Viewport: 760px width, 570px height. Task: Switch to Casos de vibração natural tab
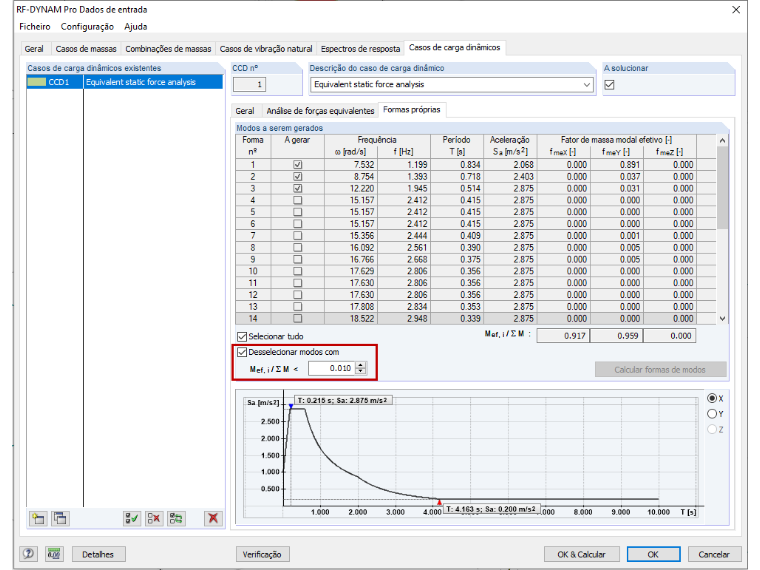click(x=266, y=49)
